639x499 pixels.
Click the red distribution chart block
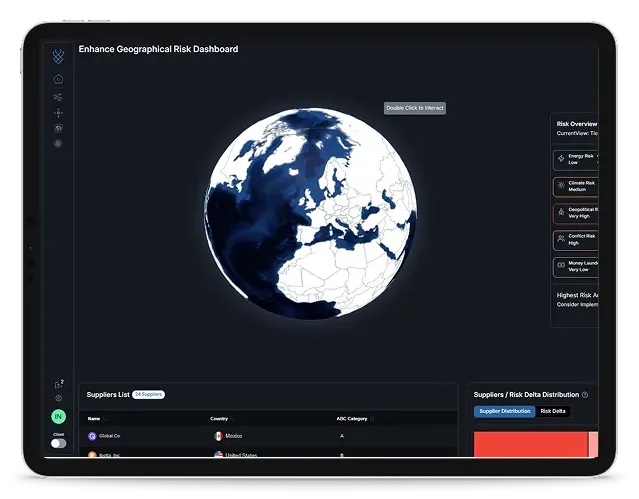tap(531, 444)
